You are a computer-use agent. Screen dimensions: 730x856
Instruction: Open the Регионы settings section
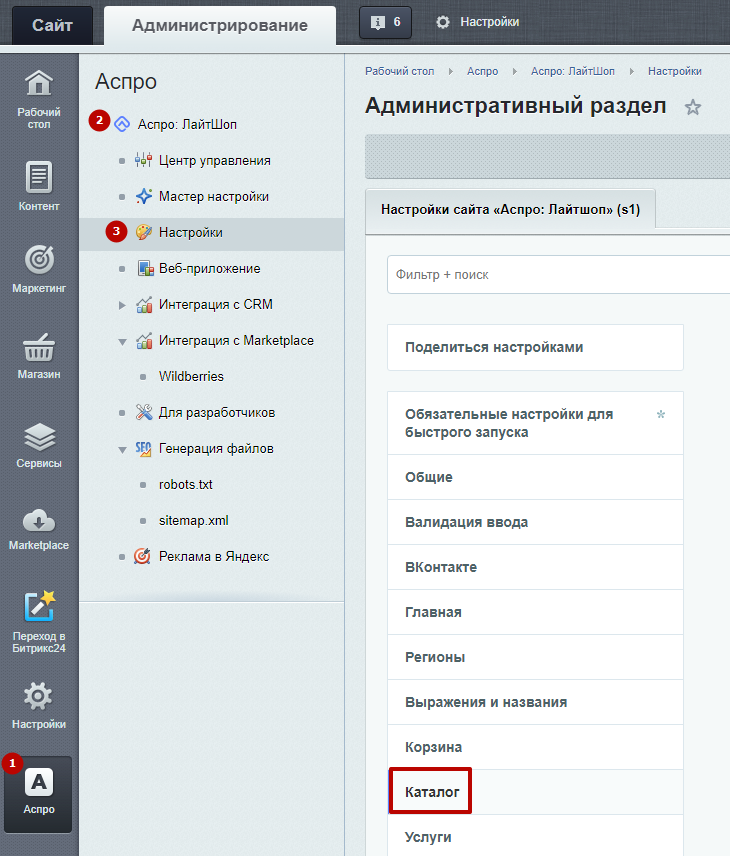point(535,657)
